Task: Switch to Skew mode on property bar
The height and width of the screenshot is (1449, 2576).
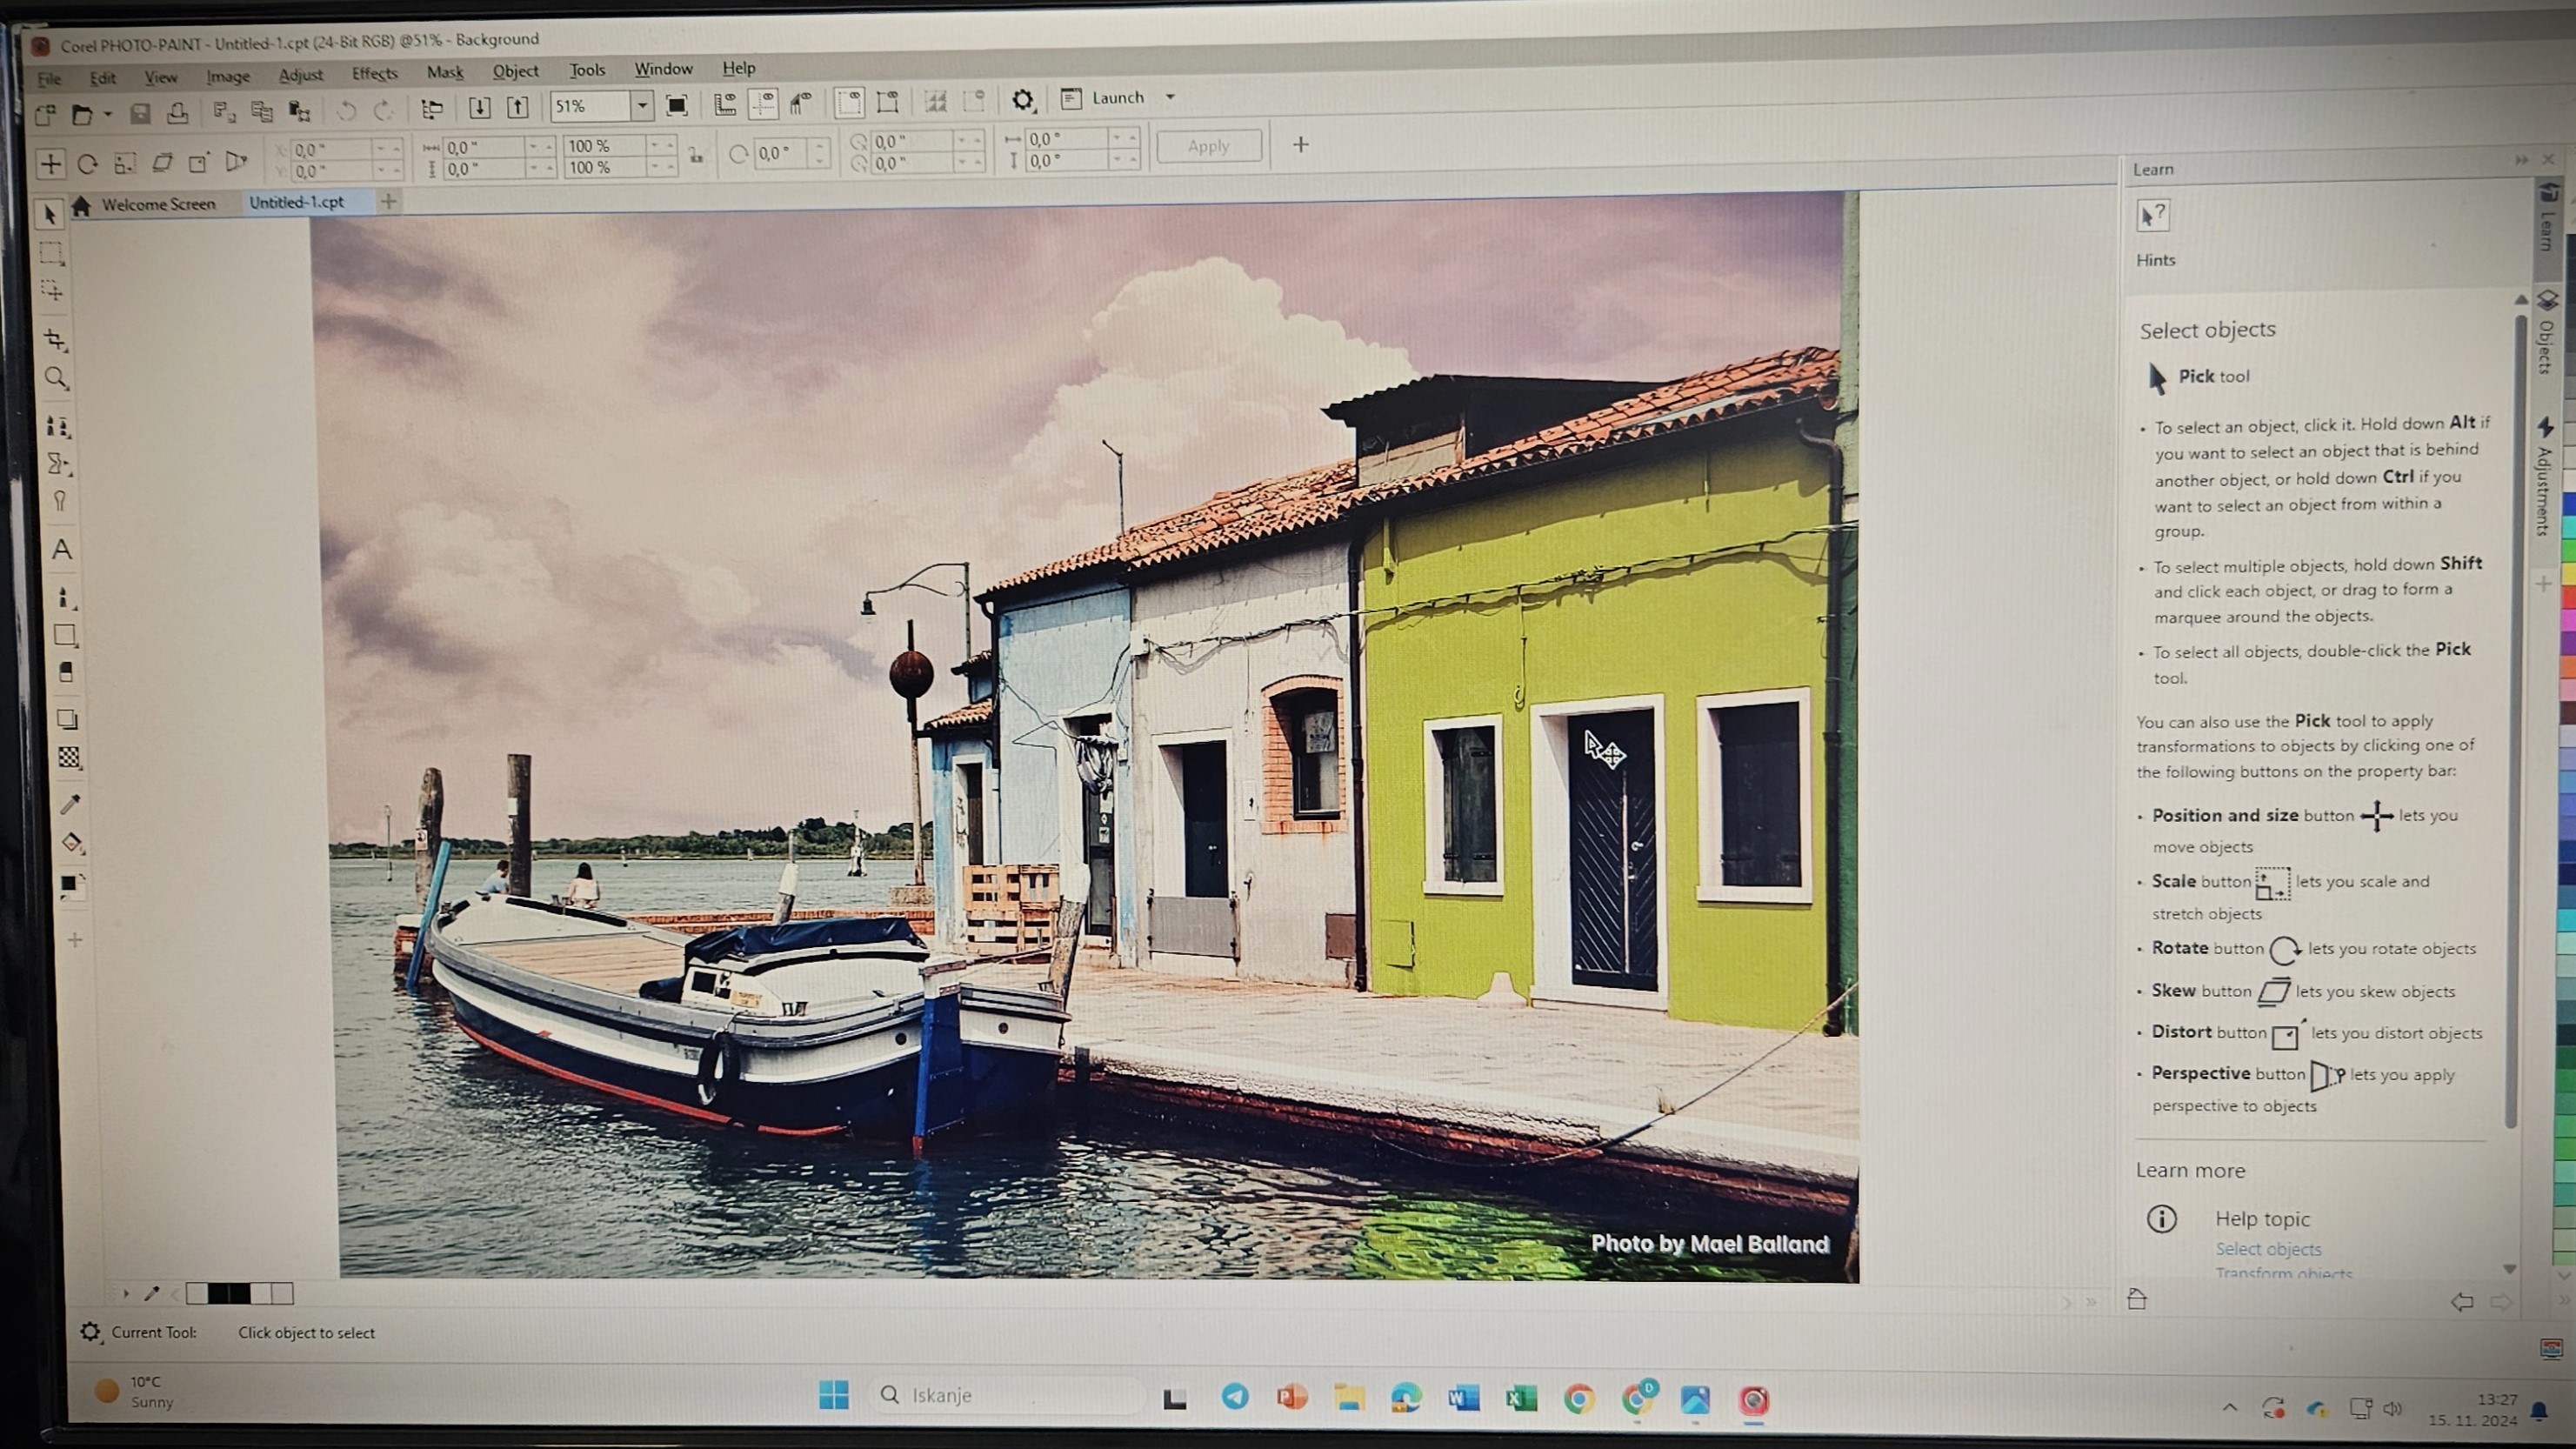Action: coord(161,162)
